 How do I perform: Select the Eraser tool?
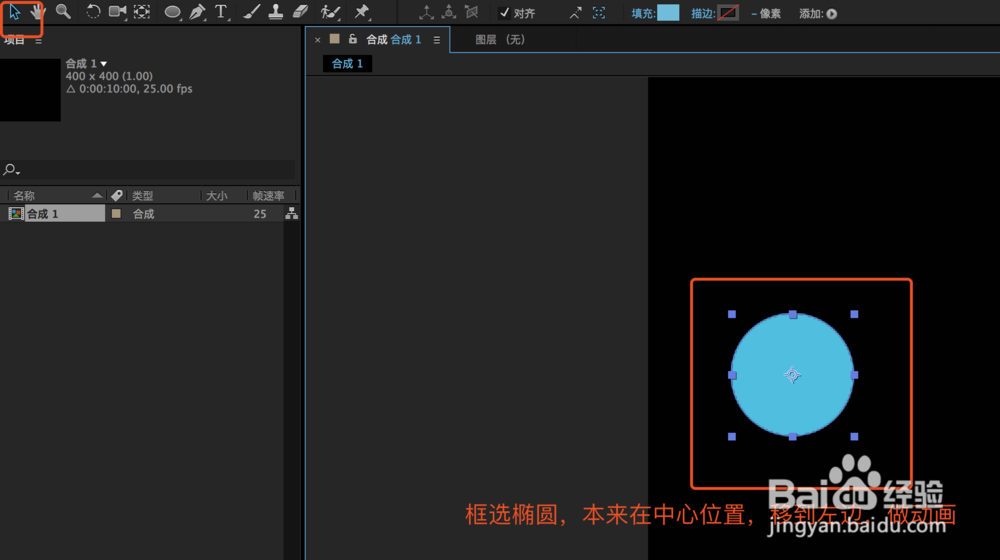point(300,11)
